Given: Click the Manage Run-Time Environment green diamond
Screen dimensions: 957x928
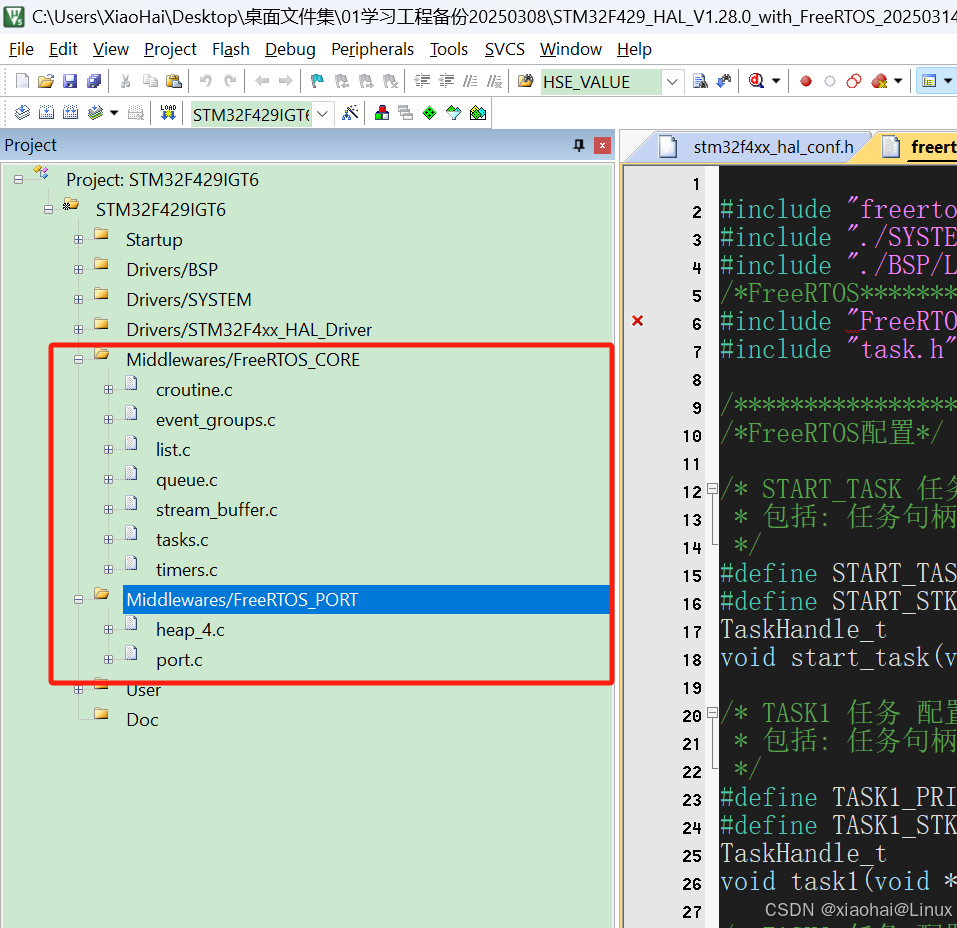Looking at the screenshot, I should click(430, 113).
